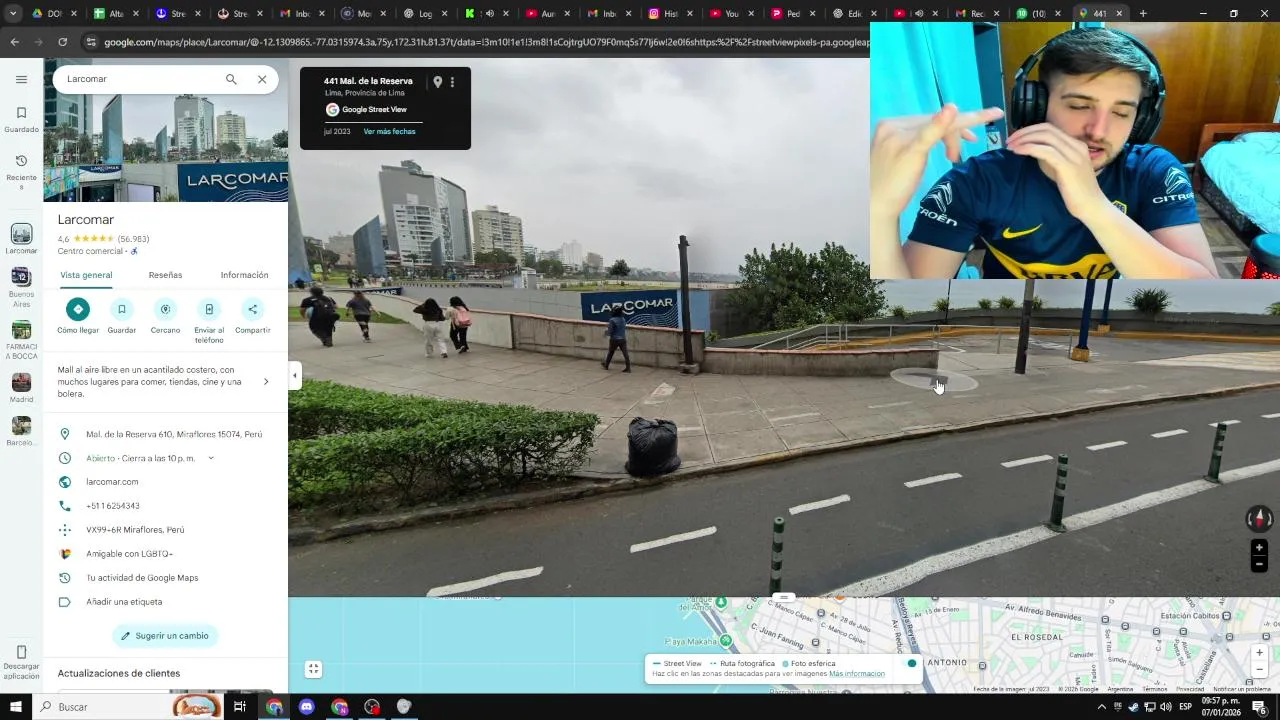Select the Barcelona recent place shortcut
1280x720 pixels.
click(x=21, y=431)
